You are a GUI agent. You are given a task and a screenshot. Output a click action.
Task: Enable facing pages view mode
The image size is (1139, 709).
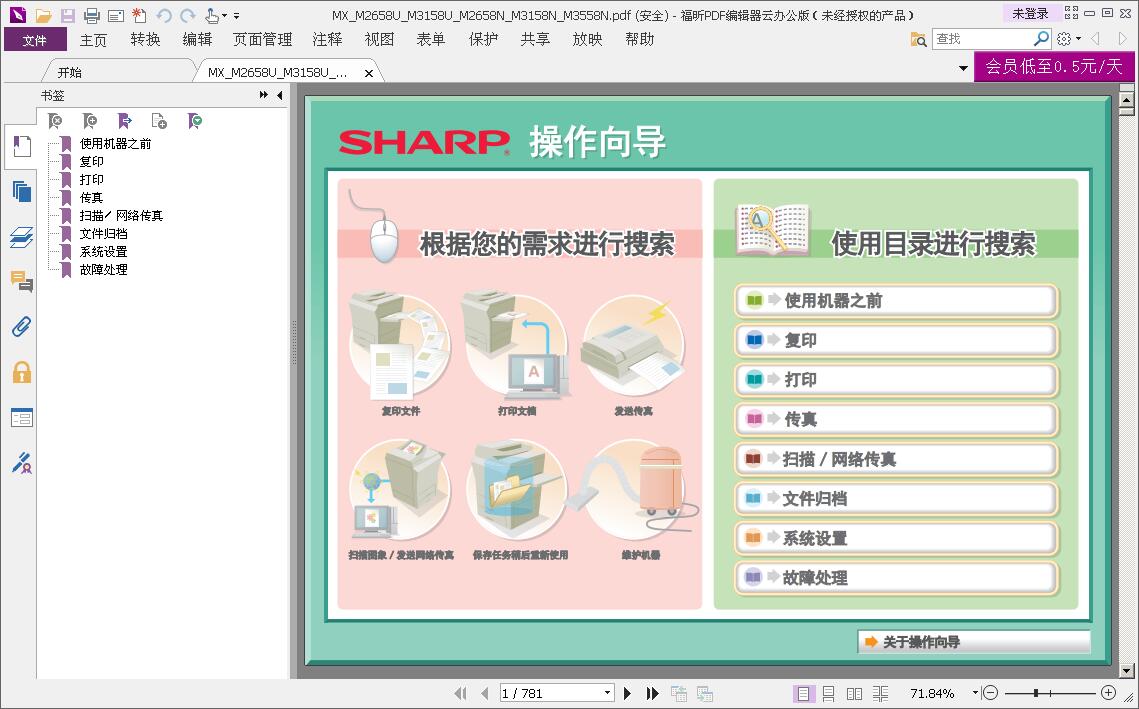click(854, 694)
